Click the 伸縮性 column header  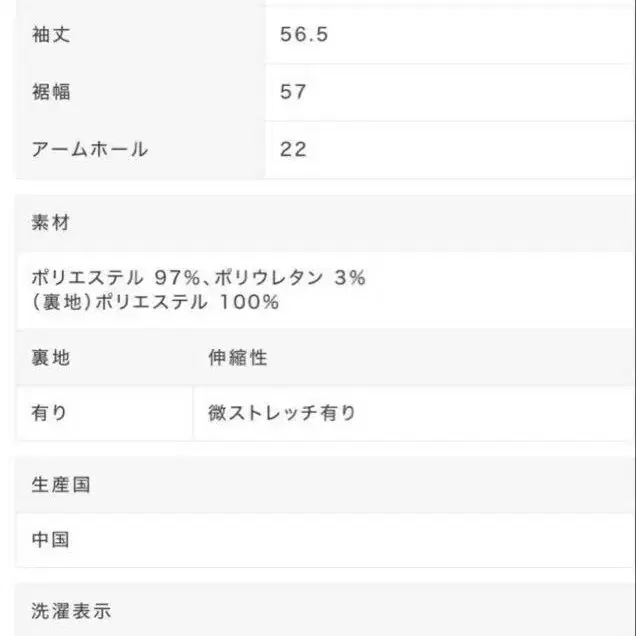pyautogui.click(x=238, y=357)
